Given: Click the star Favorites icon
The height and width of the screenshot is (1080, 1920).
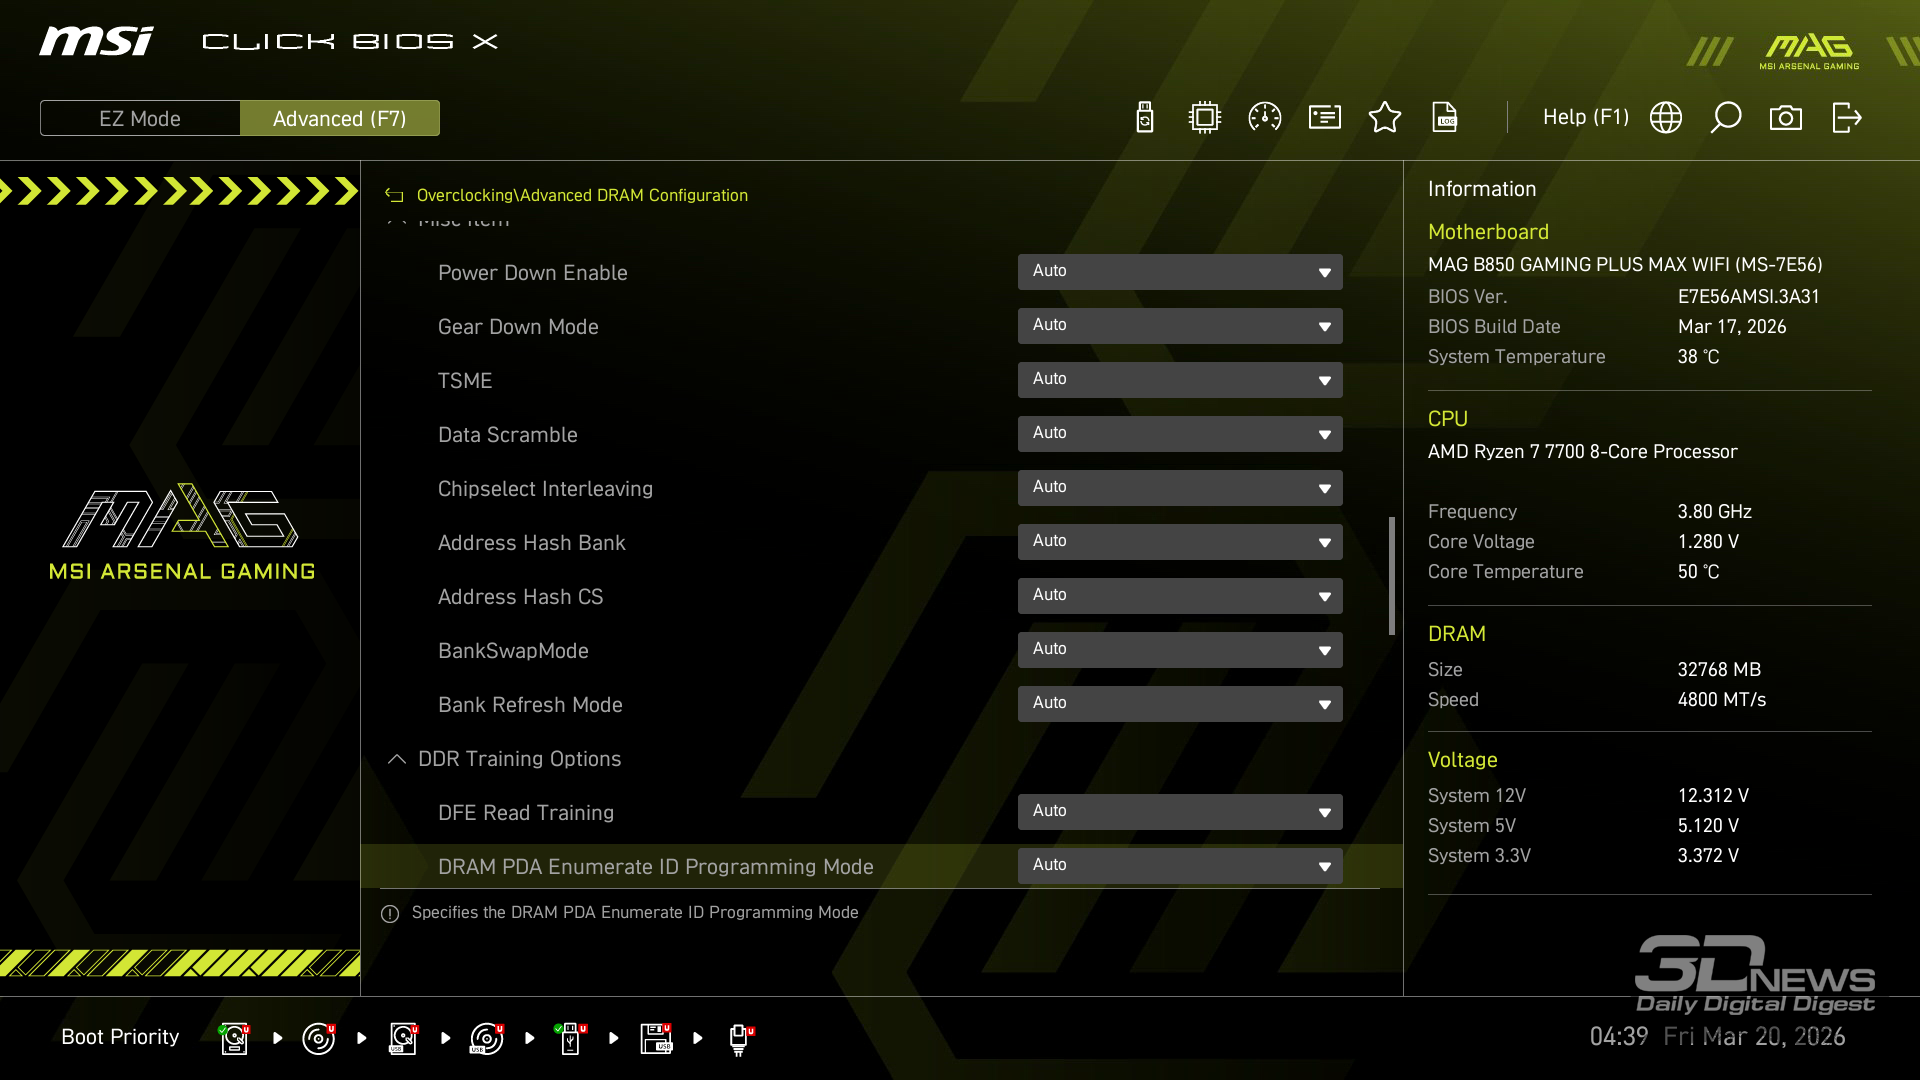Looking at the screenshot, I should tap(1385, 118).
